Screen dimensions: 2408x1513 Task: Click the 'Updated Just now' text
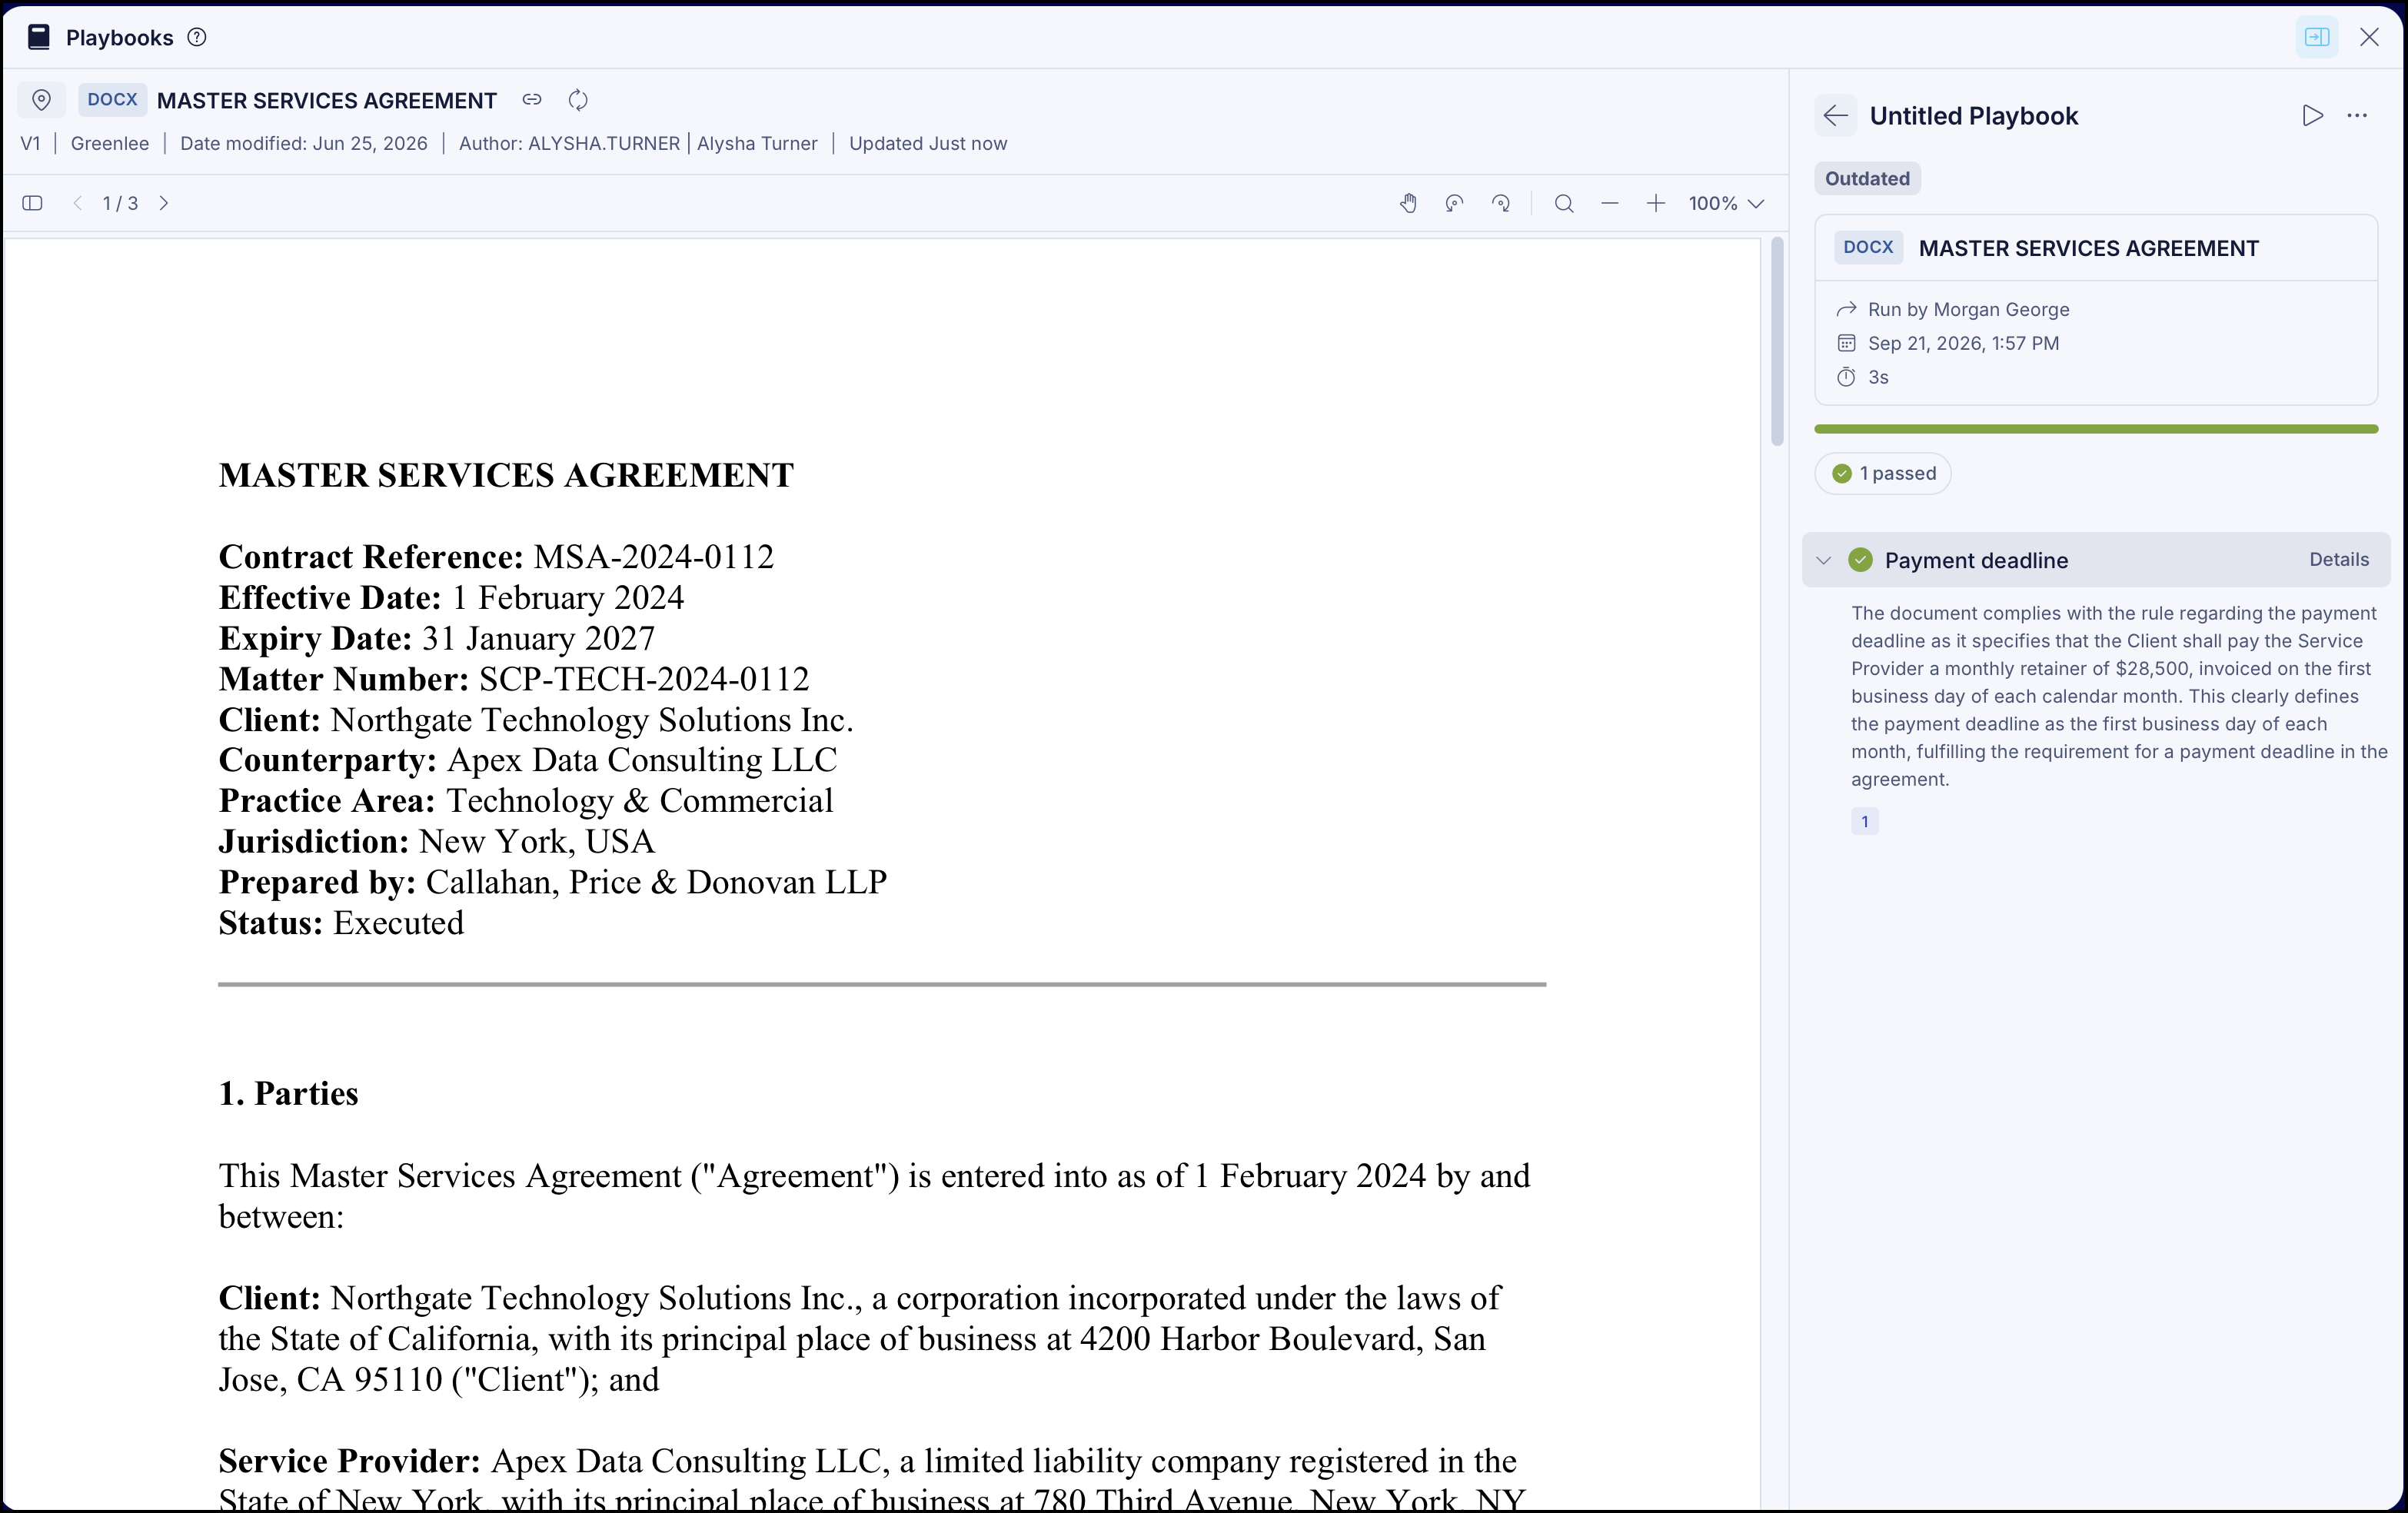tap(927, 144)
